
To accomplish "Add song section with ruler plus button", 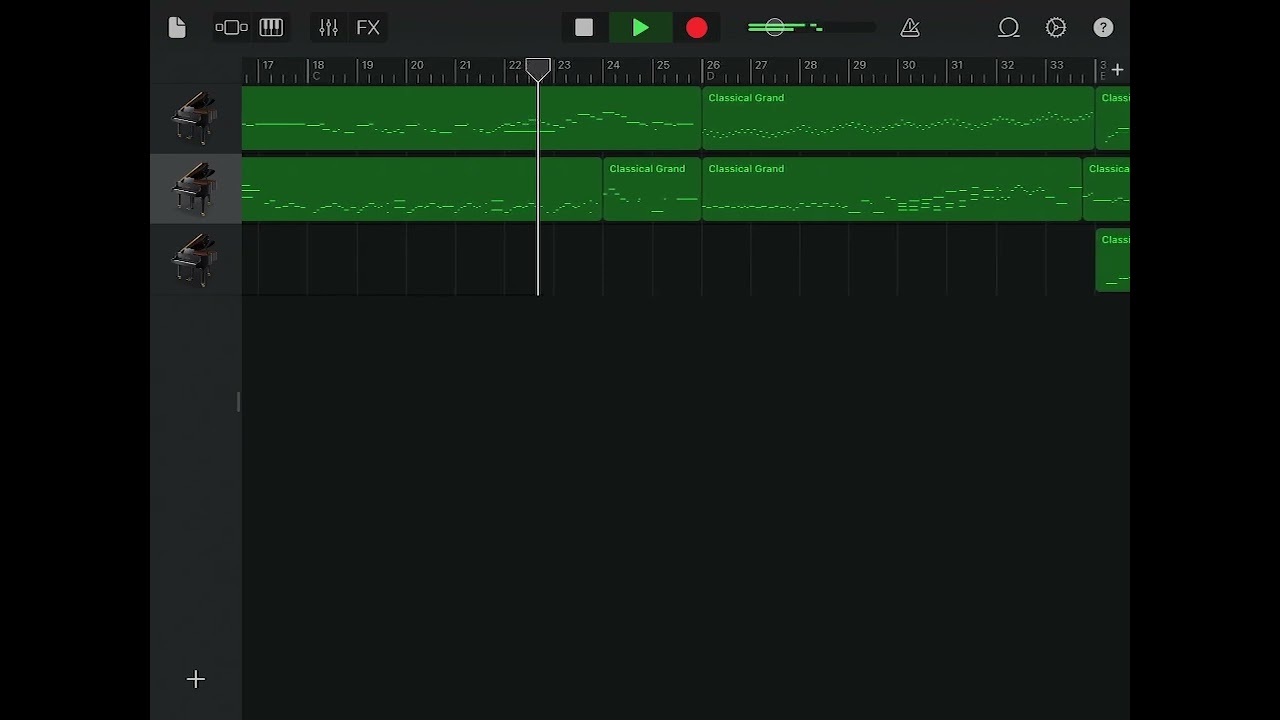I will pos(1117,70).
